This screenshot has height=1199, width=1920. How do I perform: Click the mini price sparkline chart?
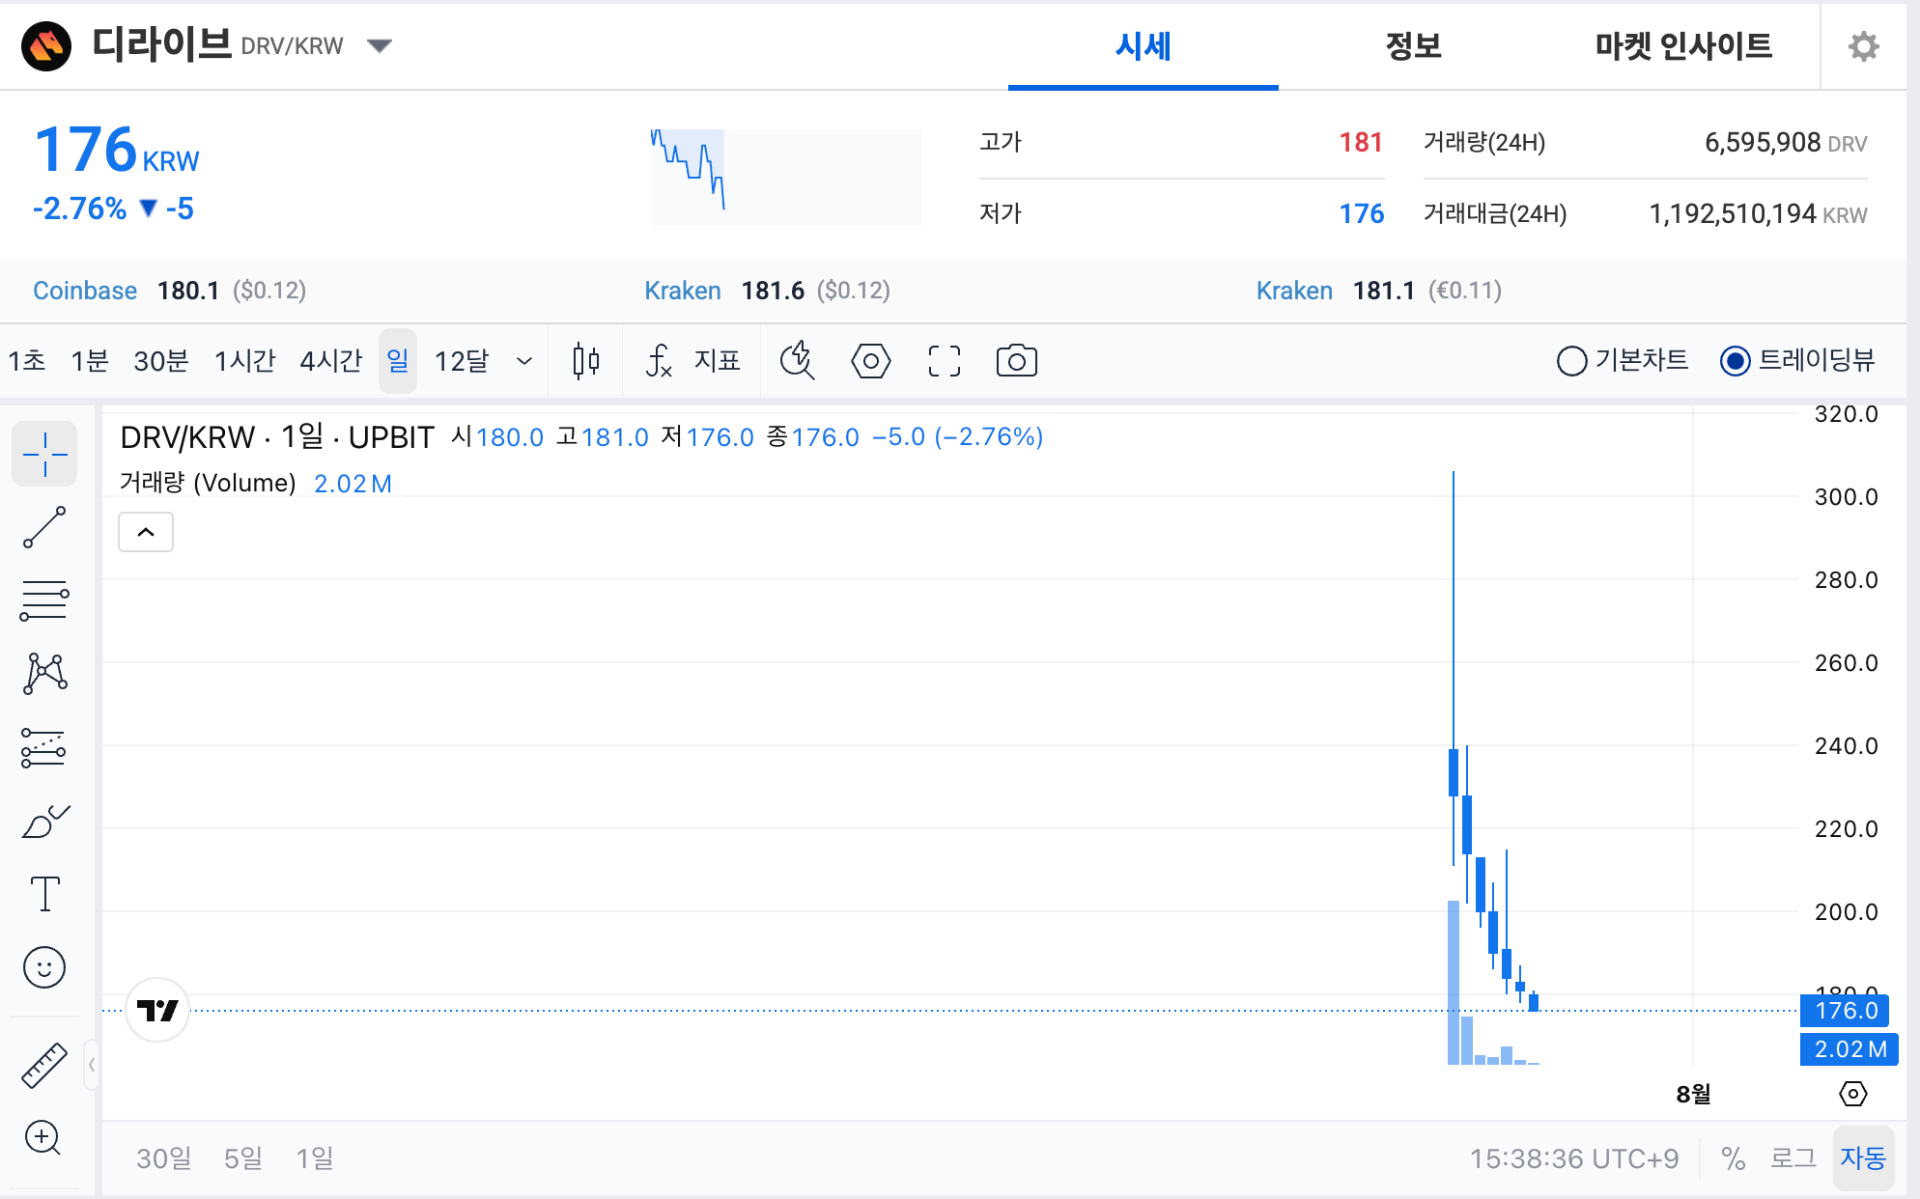coord(785,176)
